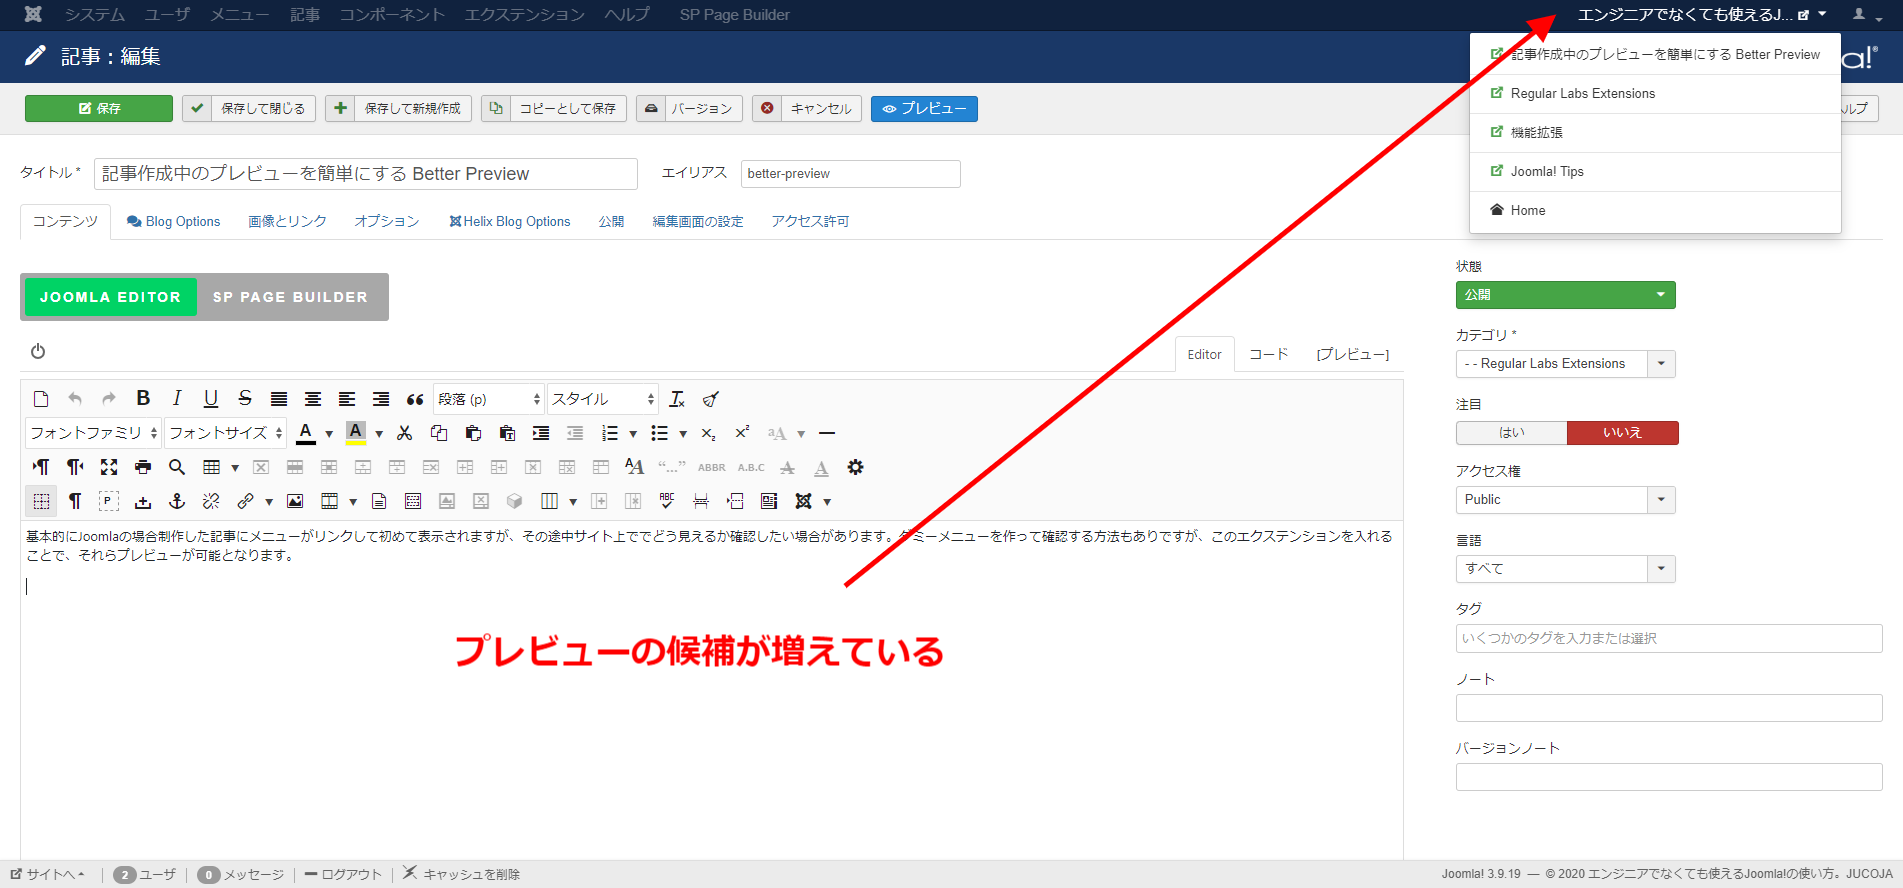The width and height of the screenshot is (1903, 888).
Task: Set featured to いいえ
Action: click(x=1622, y=433)
